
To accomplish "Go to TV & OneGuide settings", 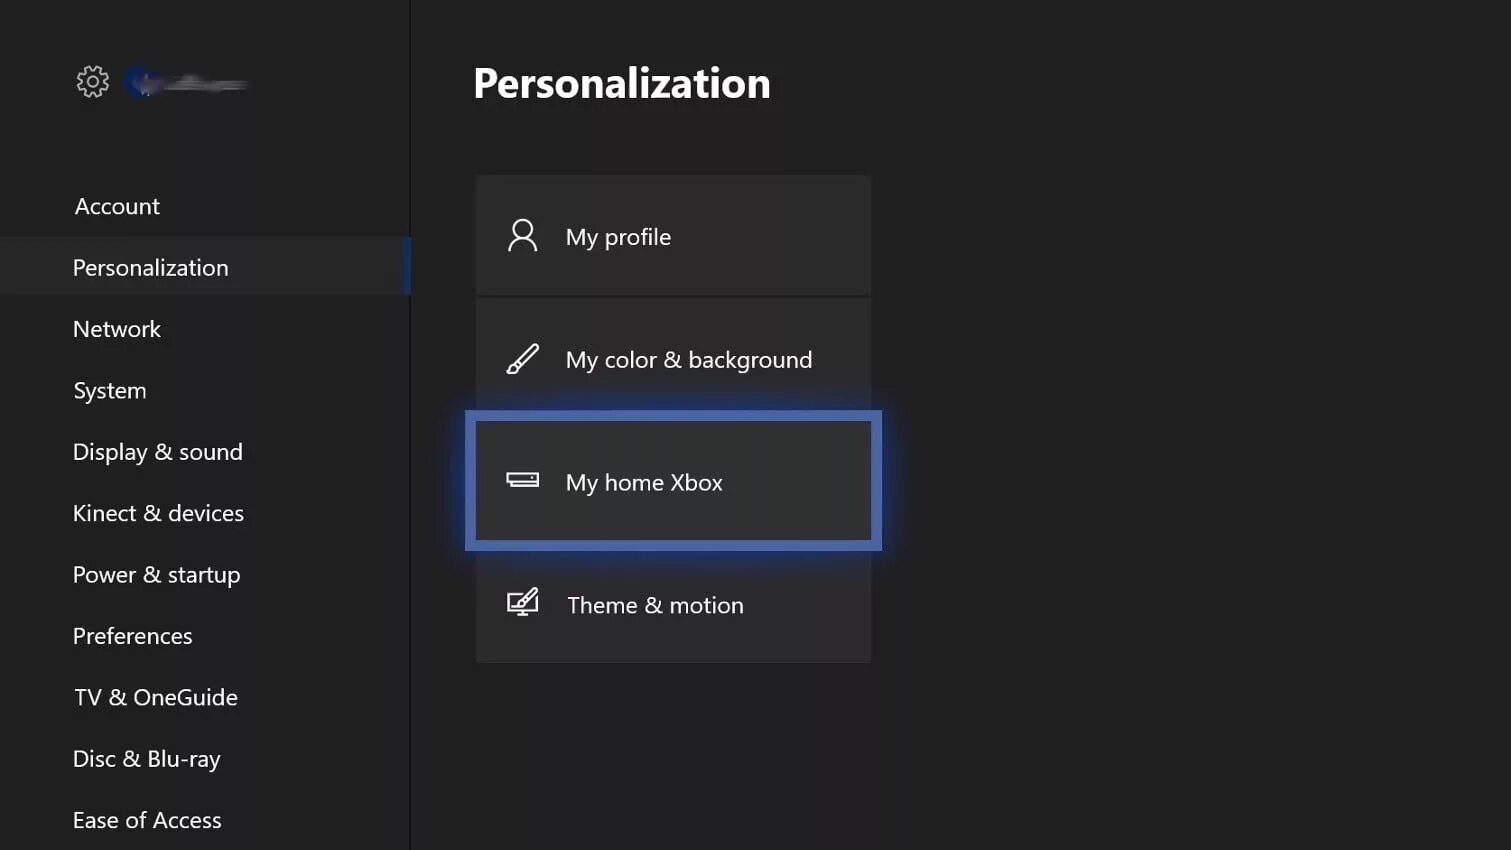I will pyautogui.click(x=156, y=697).
